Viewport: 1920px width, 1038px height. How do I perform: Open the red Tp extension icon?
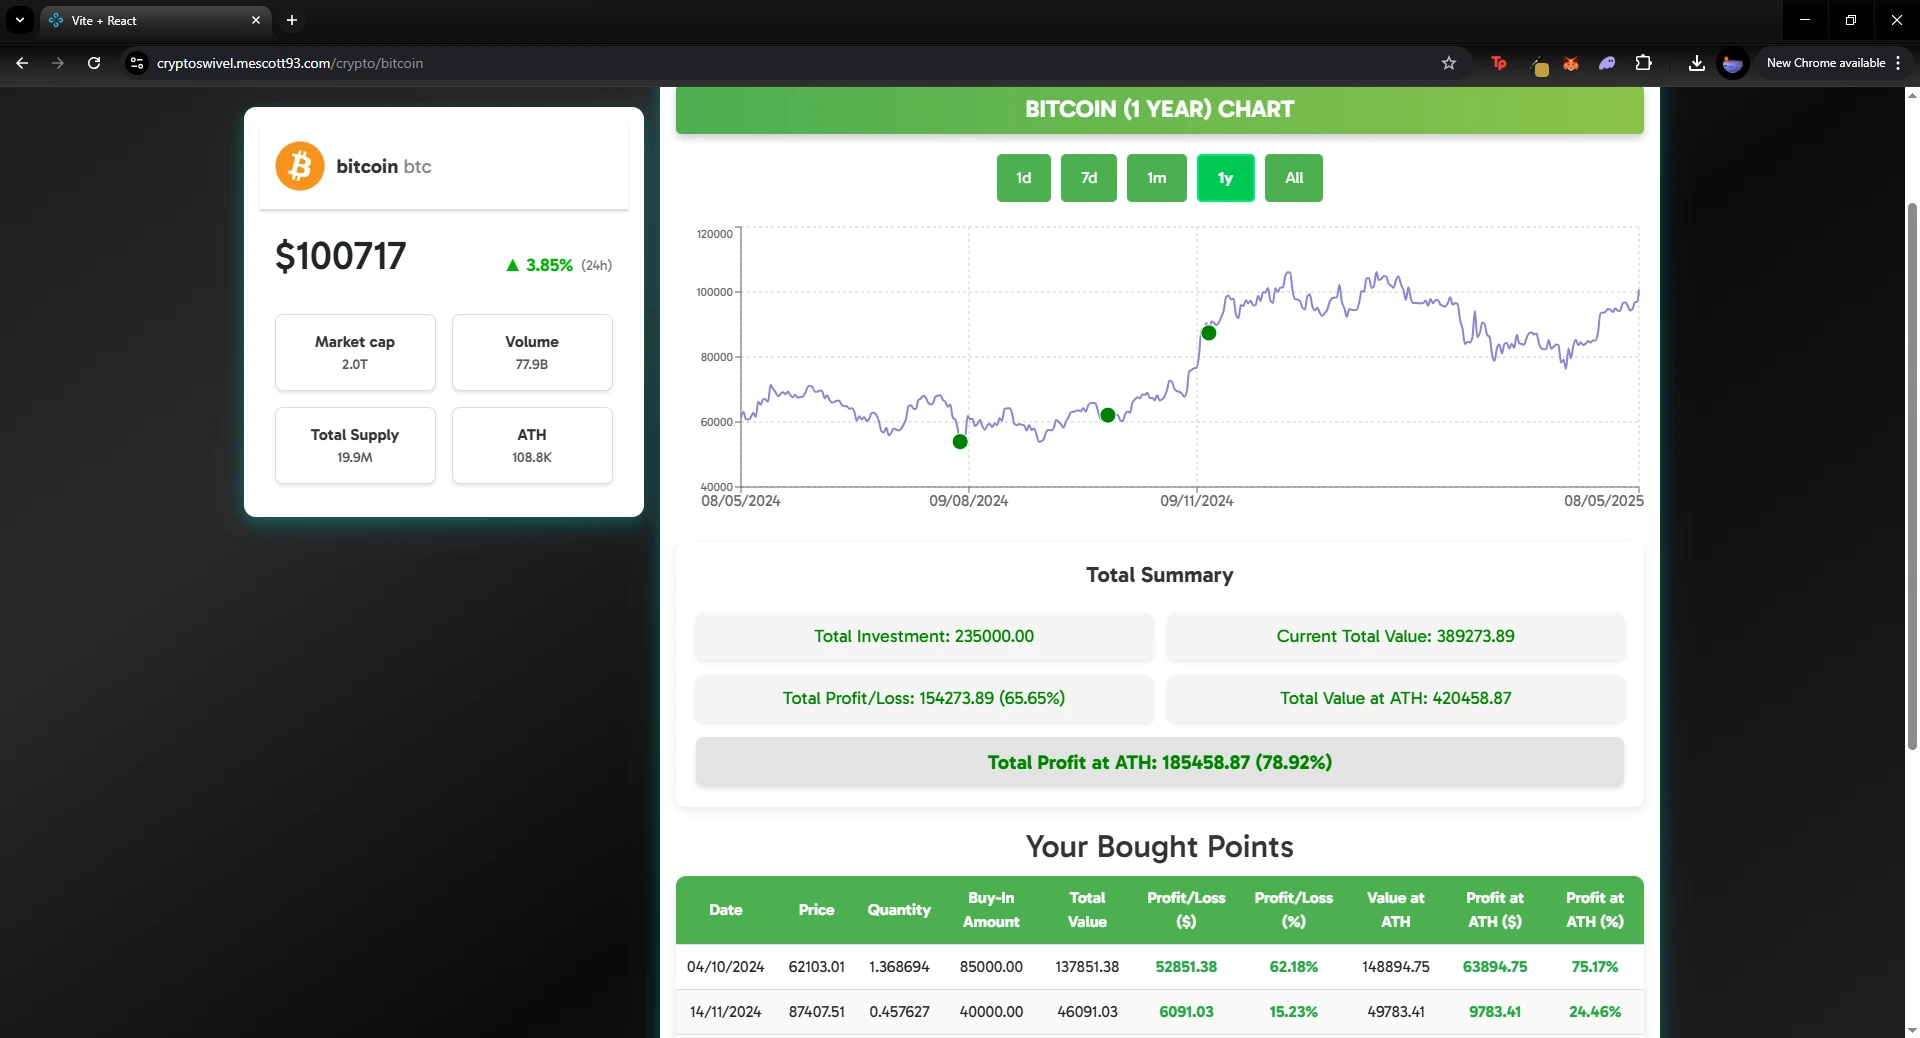coord(1499,63)
